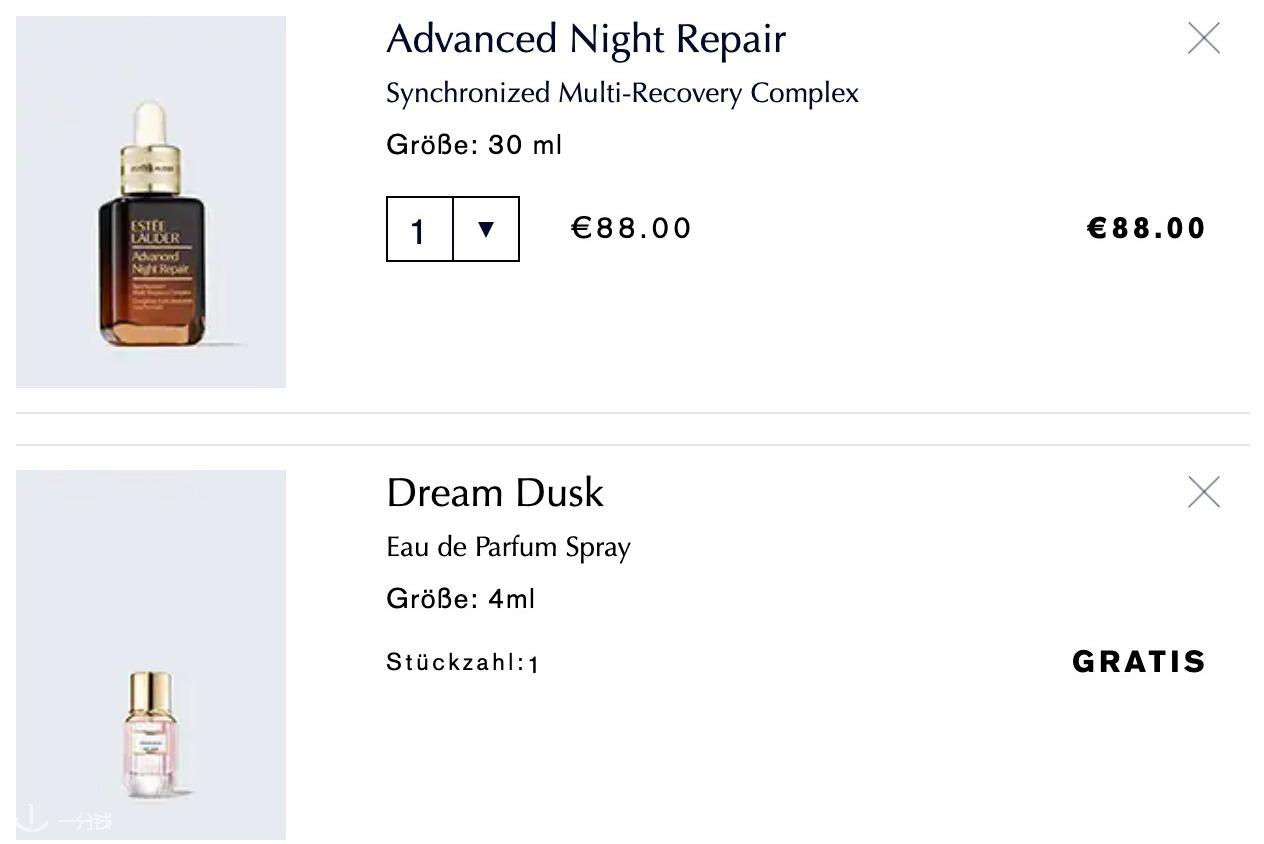Click the Stückzahl: 1 quantity text
The image size is (1264, 844).
coord(463,663)
